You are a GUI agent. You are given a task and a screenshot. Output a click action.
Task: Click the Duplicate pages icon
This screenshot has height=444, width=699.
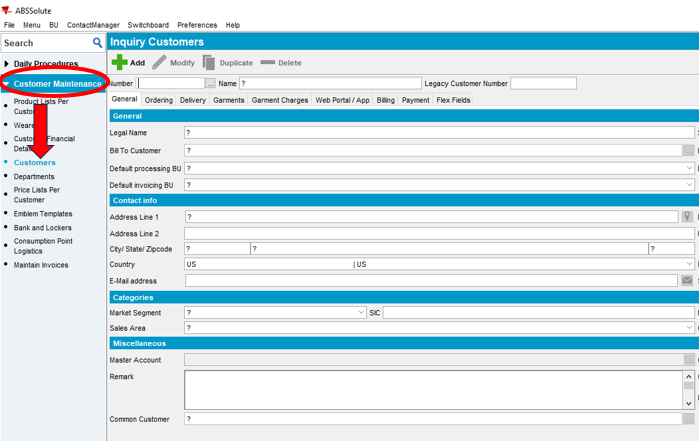pyautogui.click(x=209, y=63)
